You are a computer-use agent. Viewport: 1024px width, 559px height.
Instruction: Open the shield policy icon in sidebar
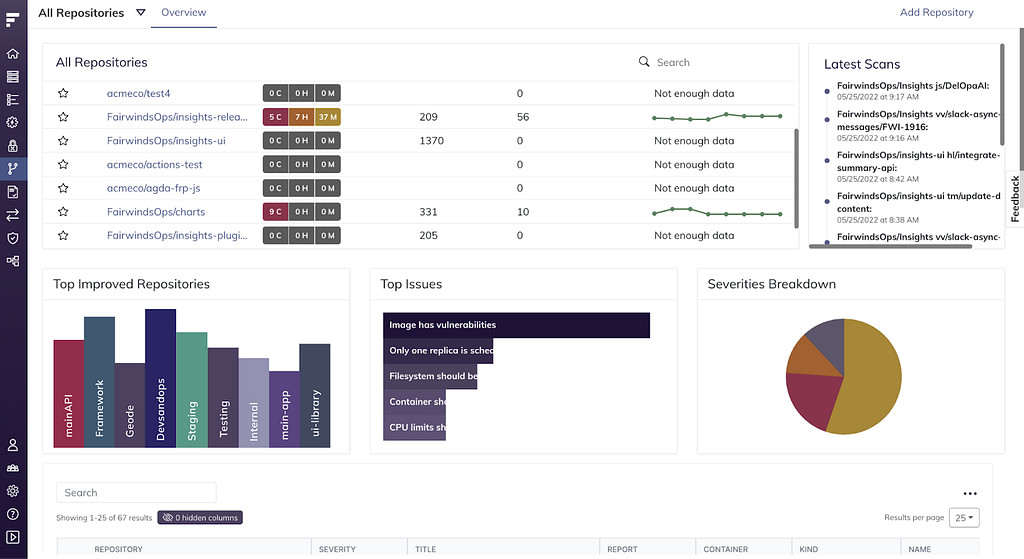click(x=12, y=238)
